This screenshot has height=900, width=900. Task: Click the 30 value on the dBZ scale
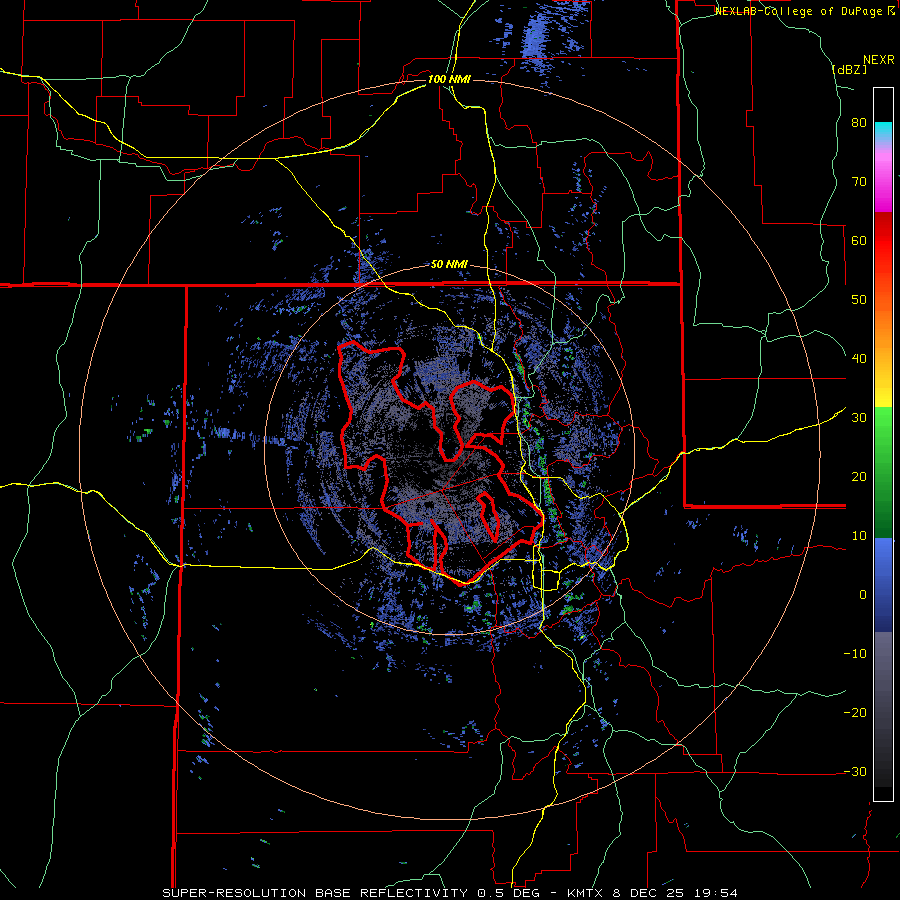(859, 418)
